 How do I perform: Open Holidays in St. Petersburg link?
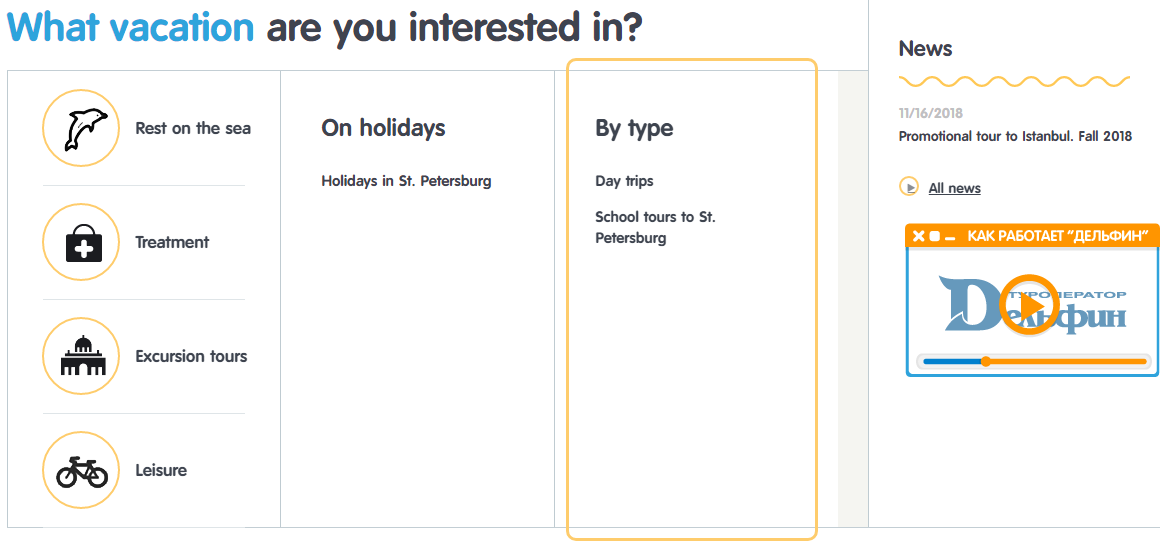click(406, 181)
